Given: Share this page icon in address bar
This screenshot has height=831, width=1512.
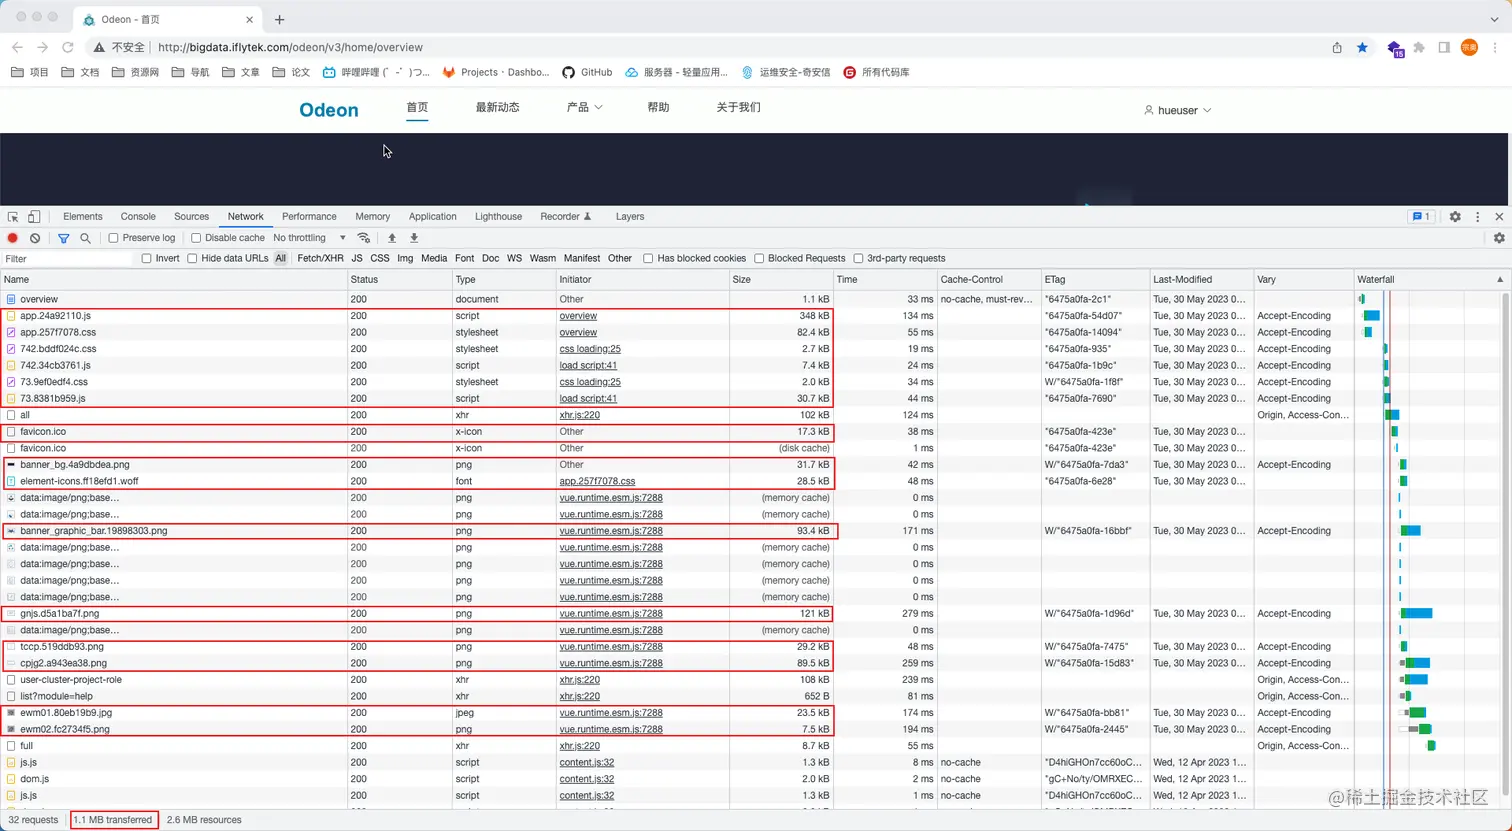Looking at the screenshot, I should 1337,47.
